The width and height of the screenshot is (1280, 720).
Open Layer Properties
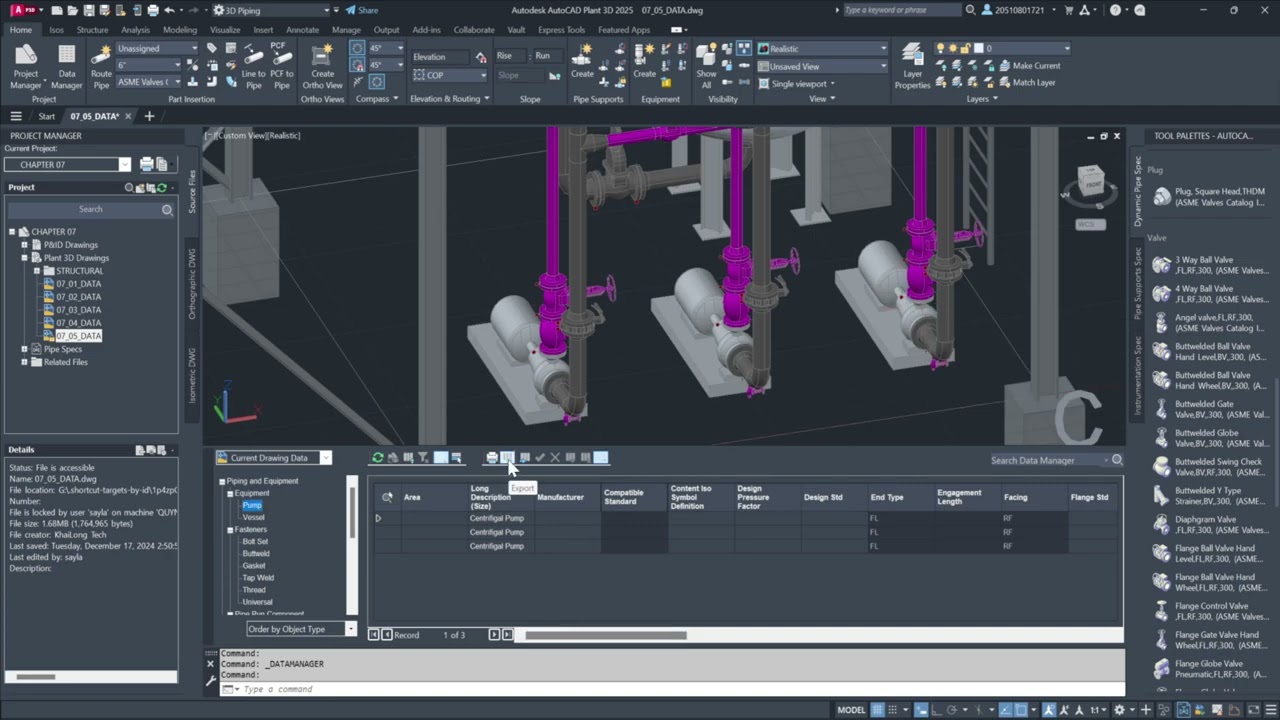tap(912, 66)
